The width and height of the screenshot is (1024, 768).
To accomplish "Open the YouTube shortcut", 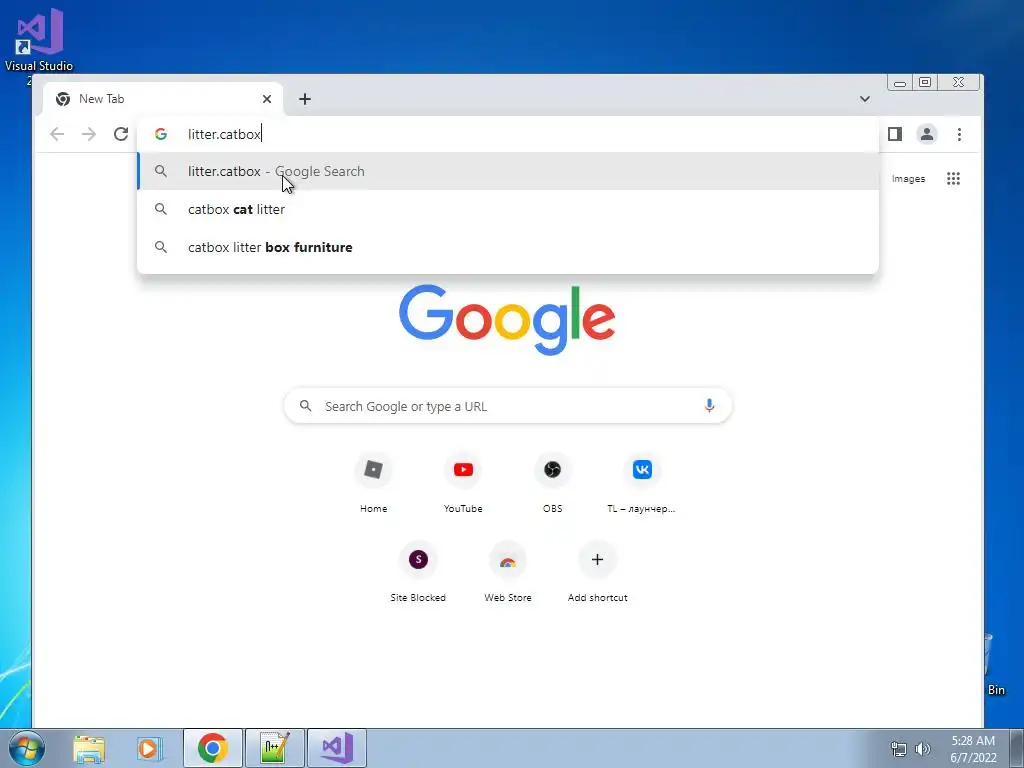I will click(x=463, y=482).
